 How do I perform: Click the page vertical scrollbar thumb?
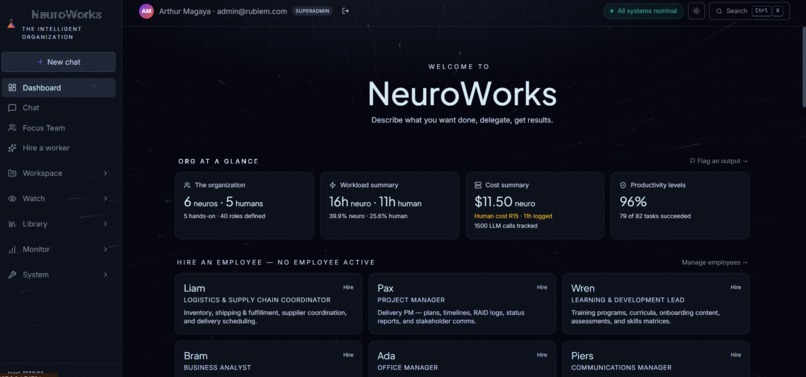[x=803, y=67]
